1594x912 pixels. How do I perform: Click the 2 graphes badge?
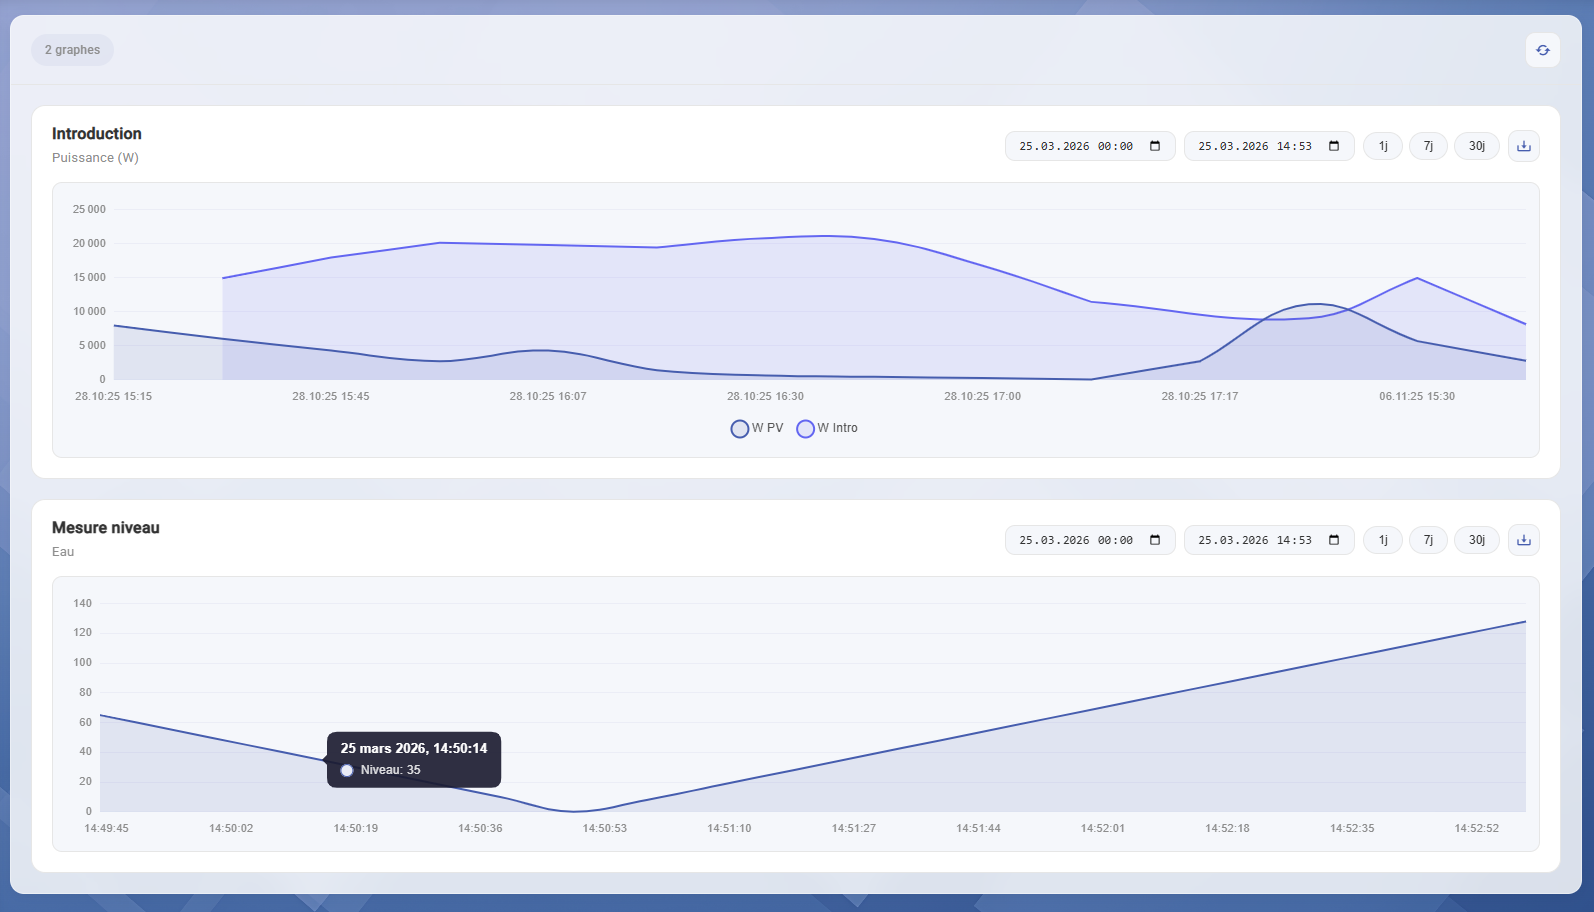72,50
